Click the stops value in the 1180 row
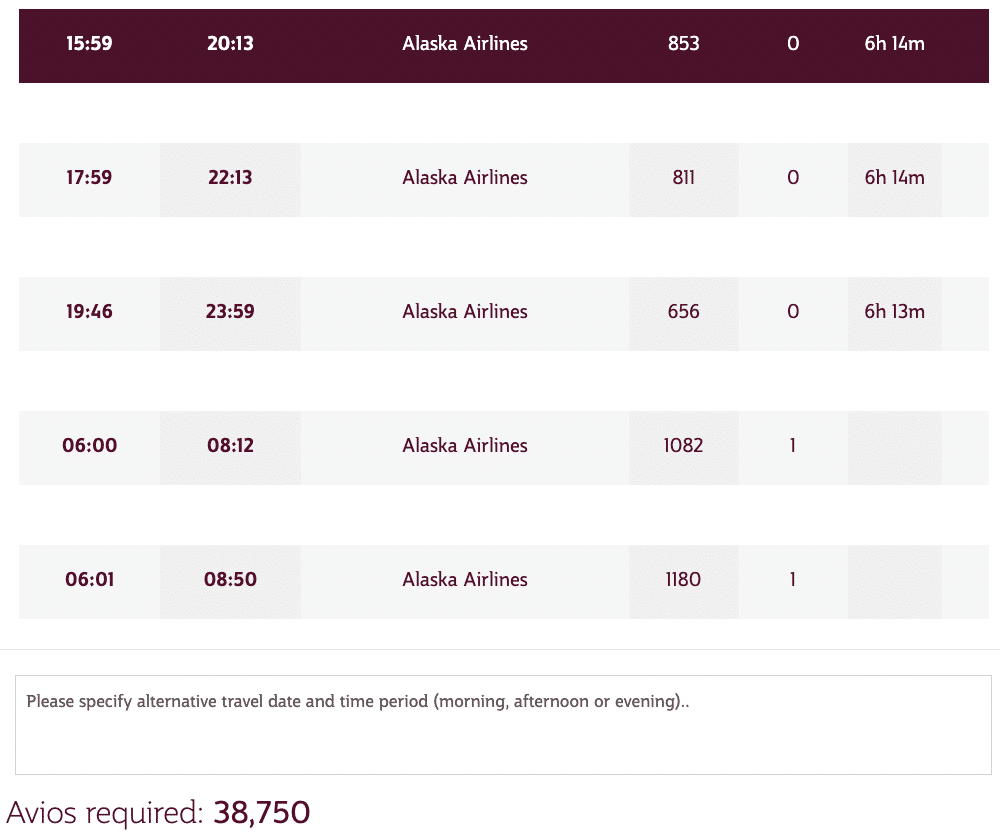The height and width of the screenshot is (838, 1000). 793,580
